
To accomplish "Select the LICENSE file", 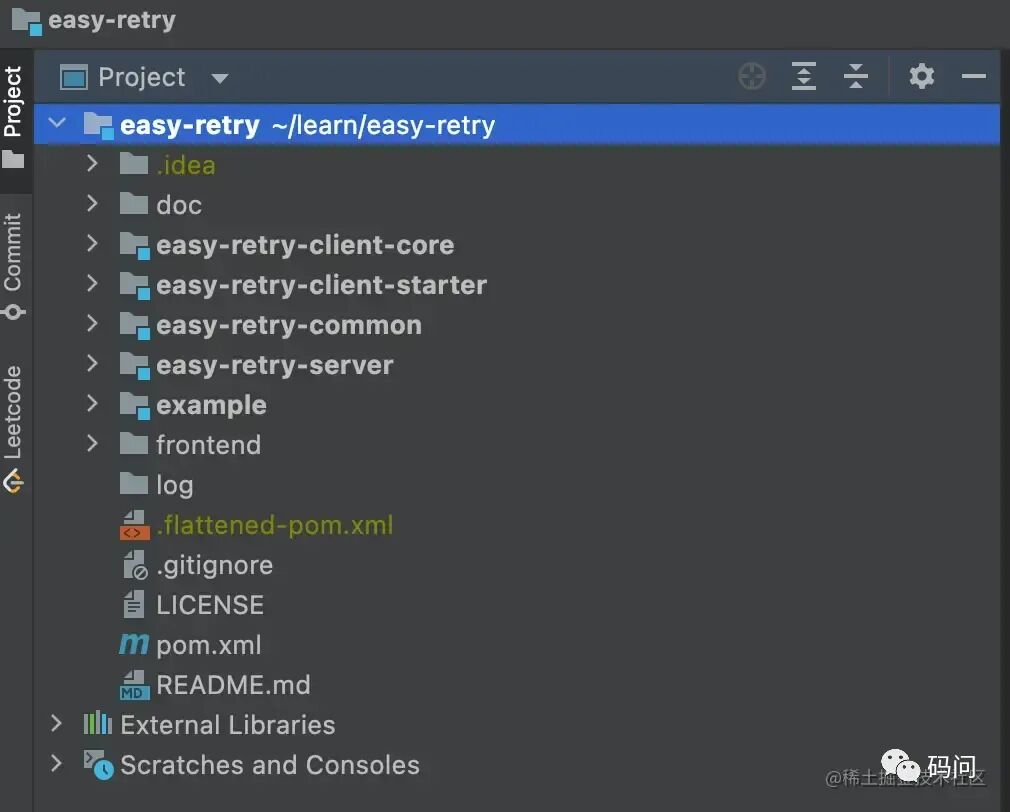I will coord(210,605).
